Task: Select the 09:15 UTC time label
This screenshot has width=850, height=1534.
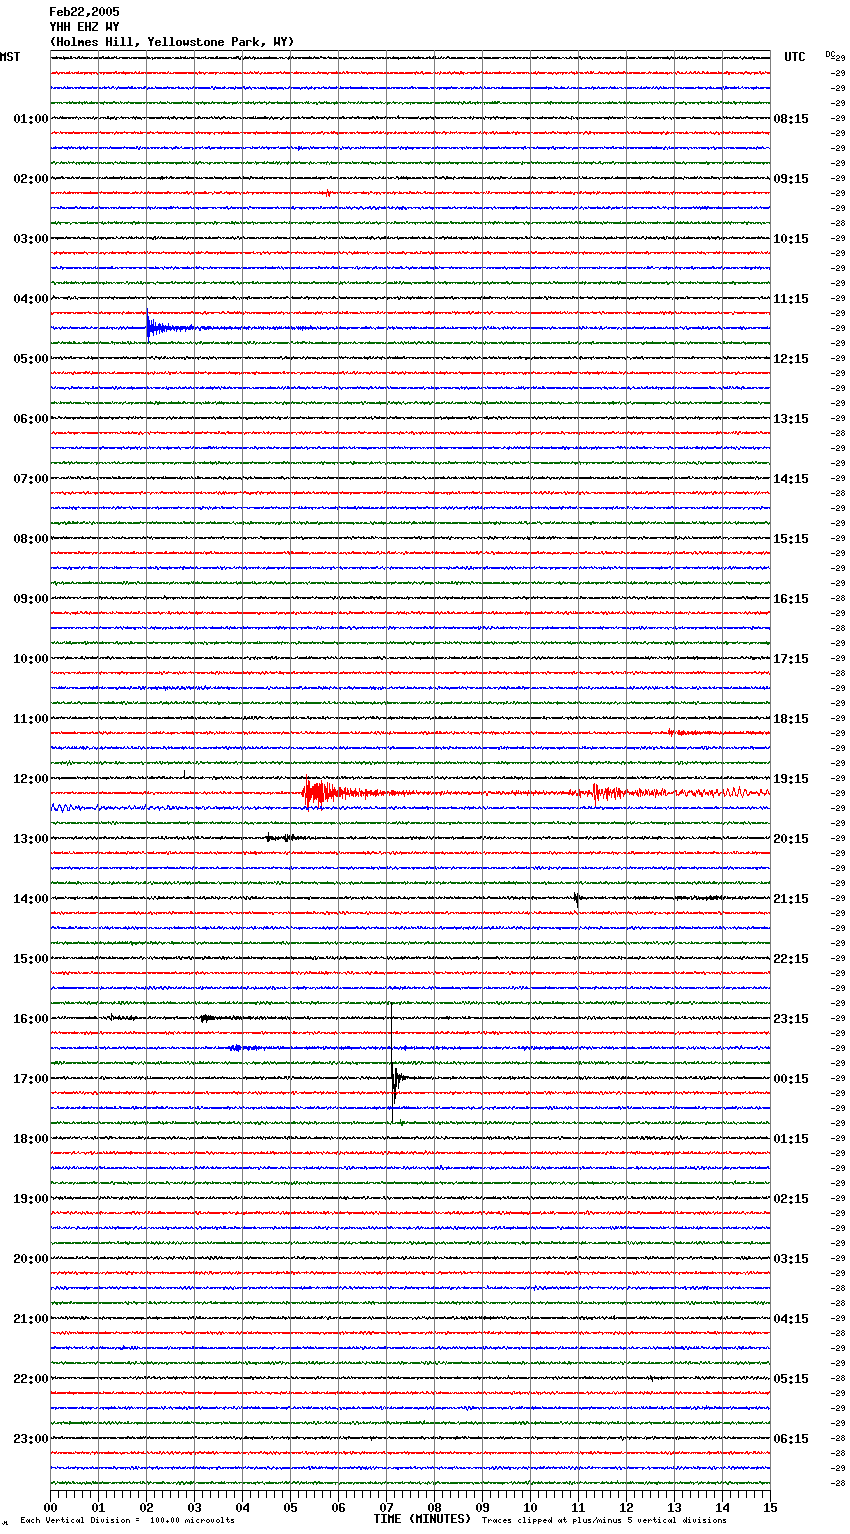Action: [x=791, y=179]
